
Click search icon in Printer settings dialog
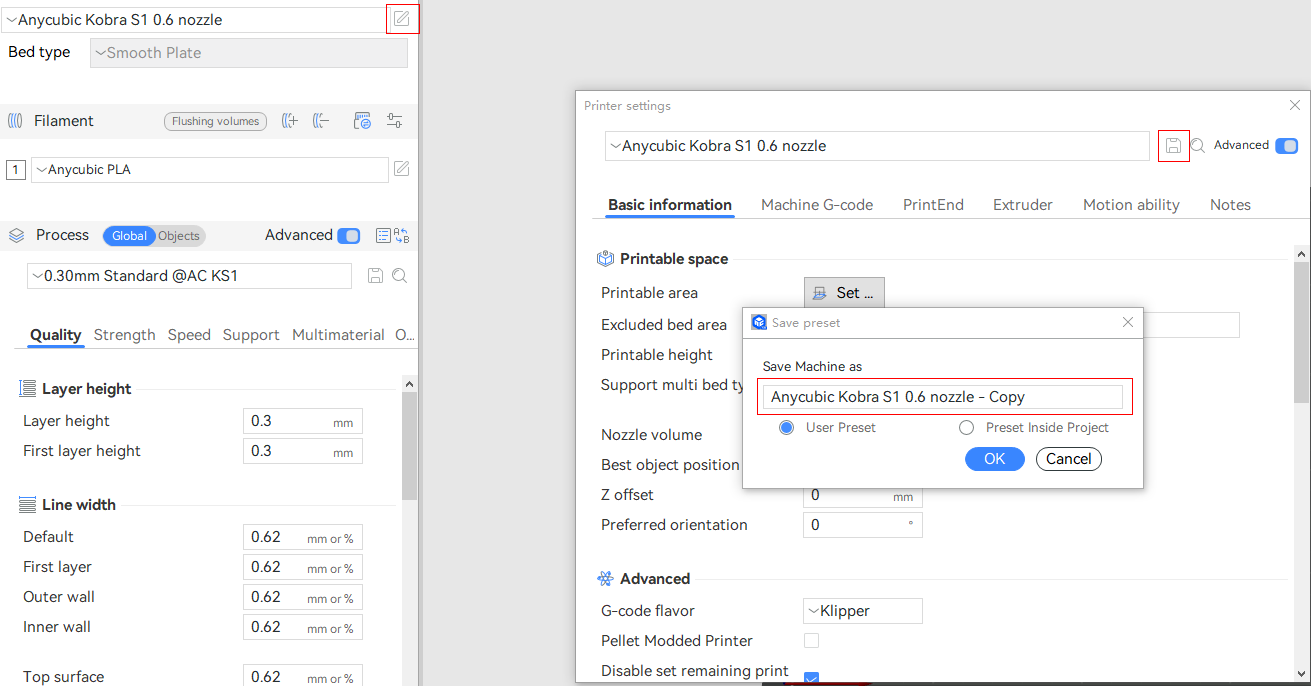[x=1198, y=146]
